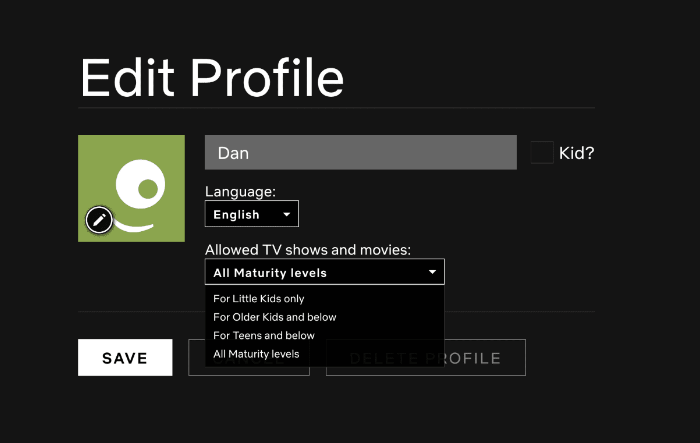Viewport: 700px width, 443px height.
Task: Select For Older Kids and below
Action: (x=275, y=317)
